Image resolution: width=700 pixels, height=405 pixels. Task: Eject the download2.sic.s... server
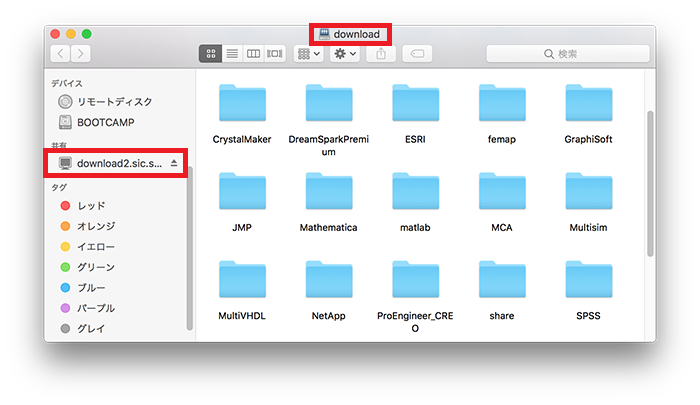point(174,163)
